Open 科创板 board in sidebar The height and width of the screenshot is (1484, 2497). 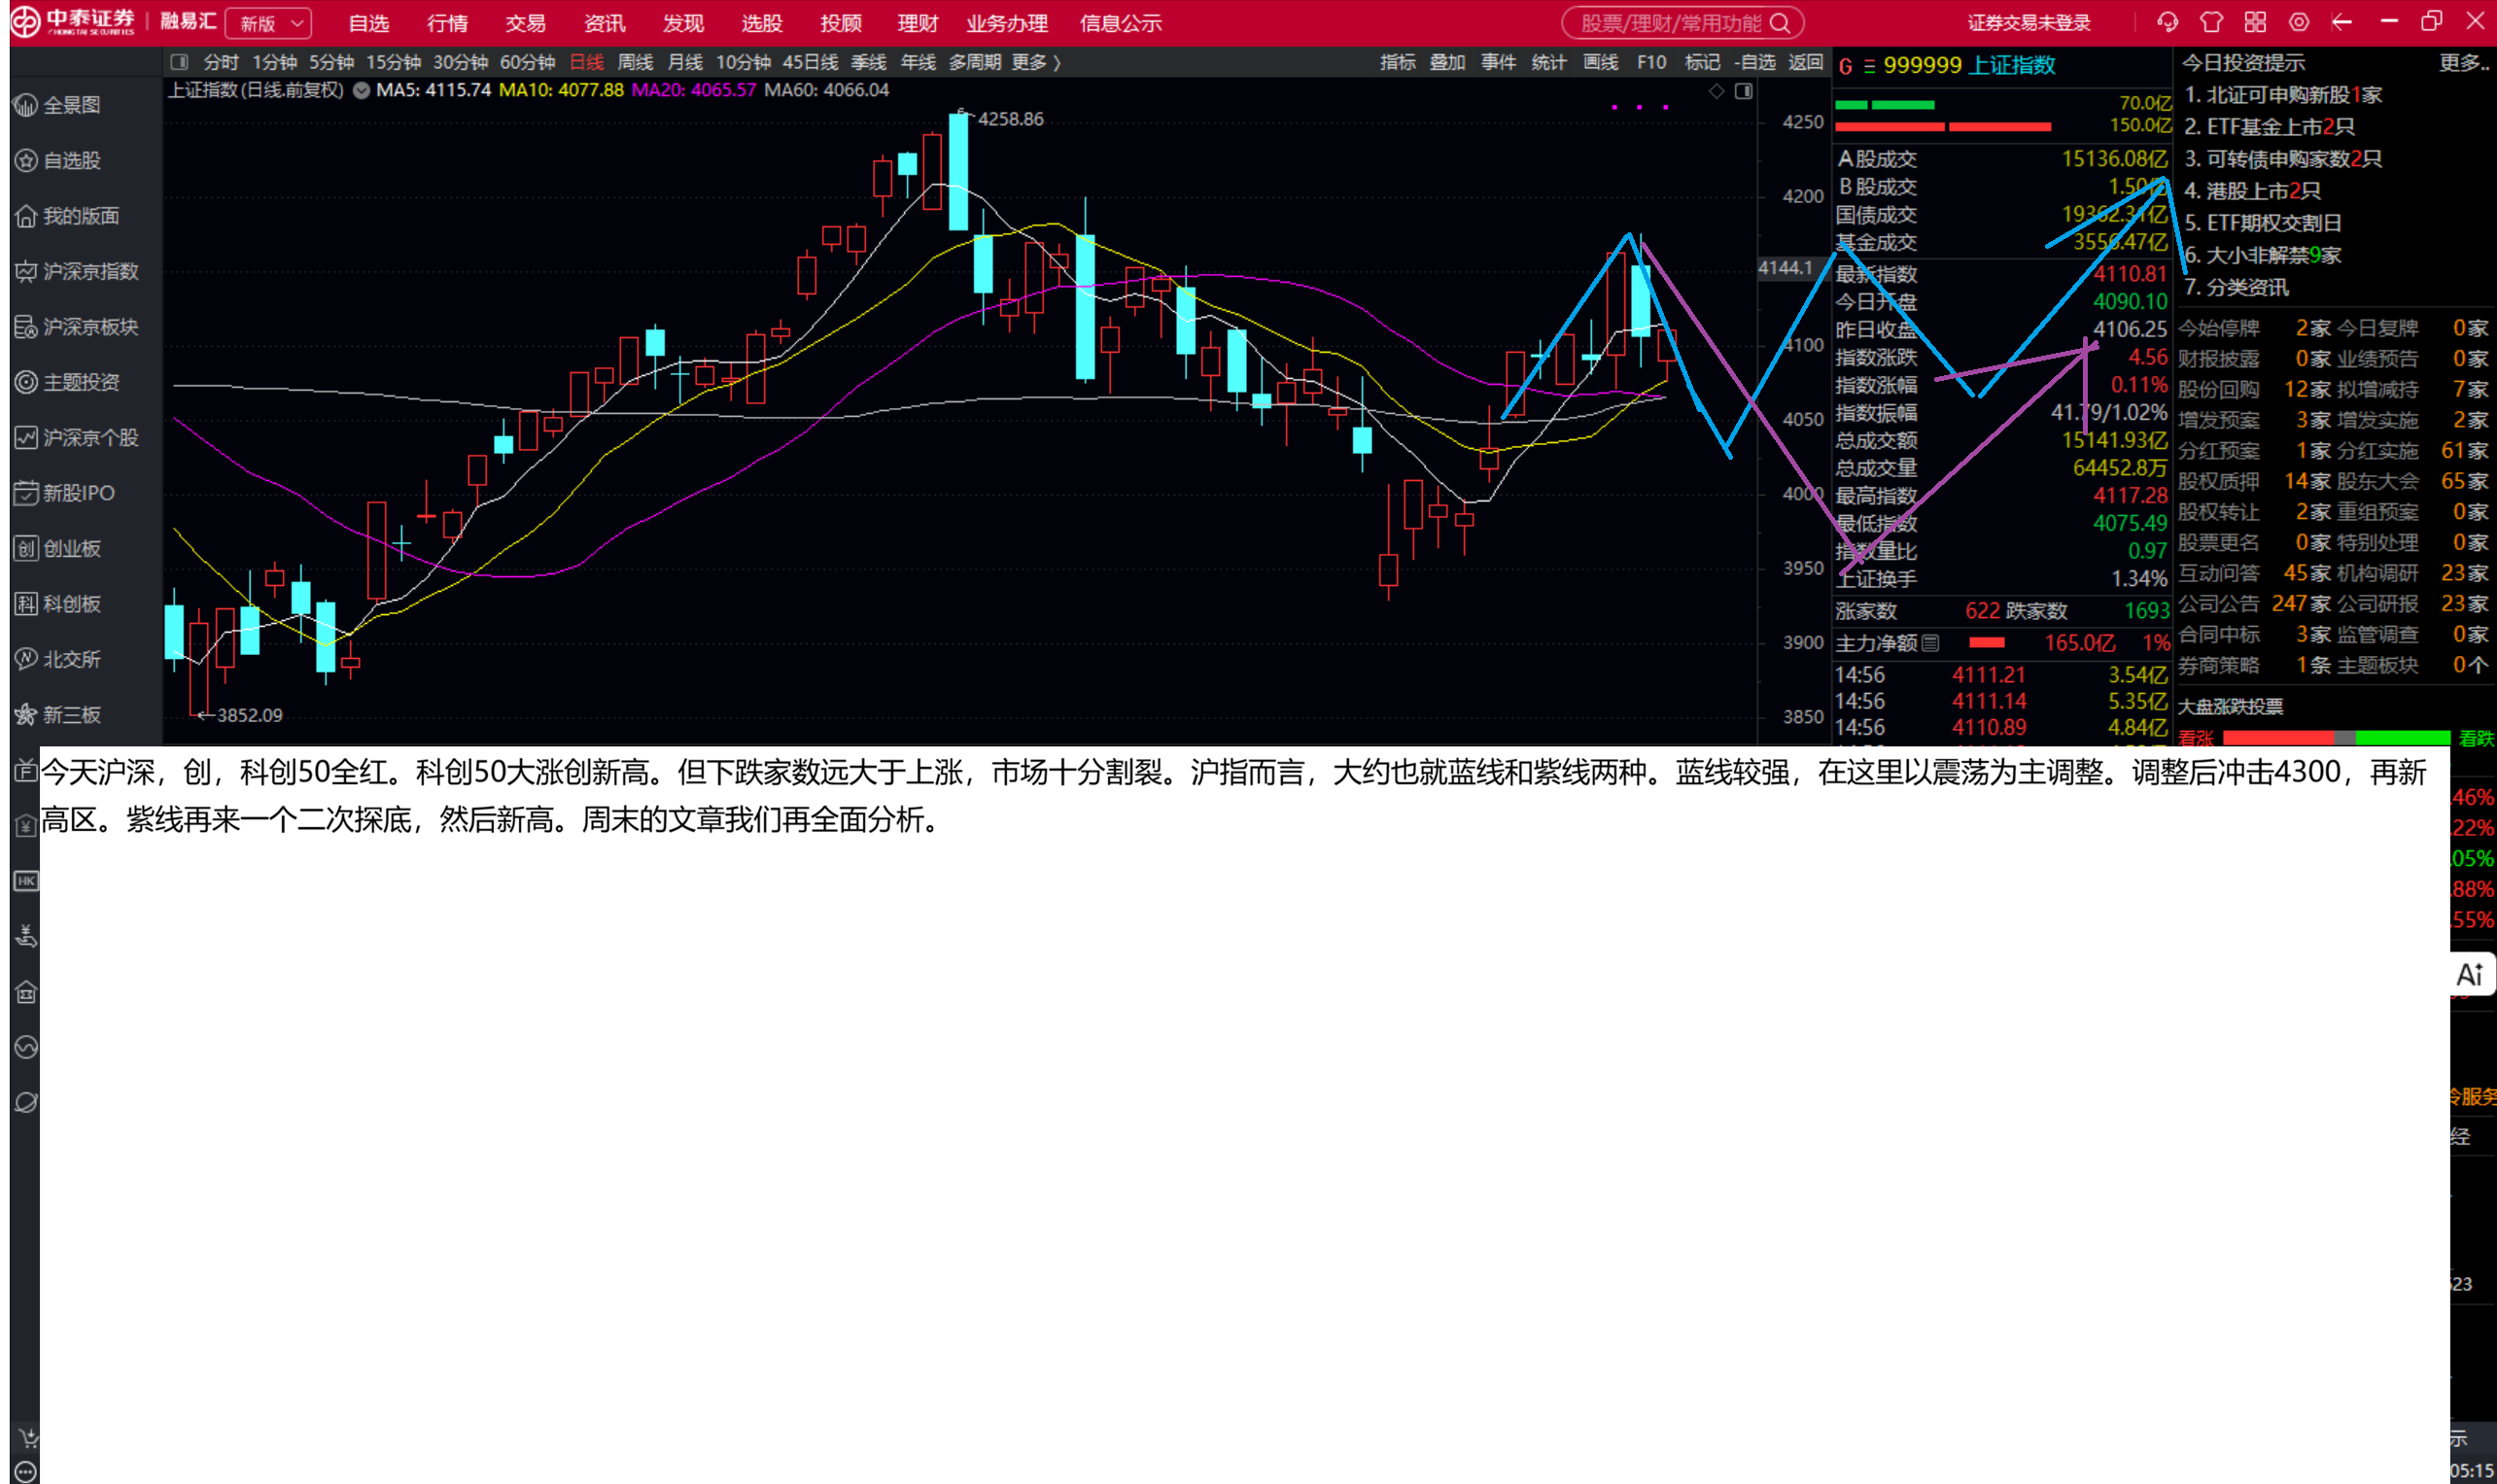coord(58,604)
